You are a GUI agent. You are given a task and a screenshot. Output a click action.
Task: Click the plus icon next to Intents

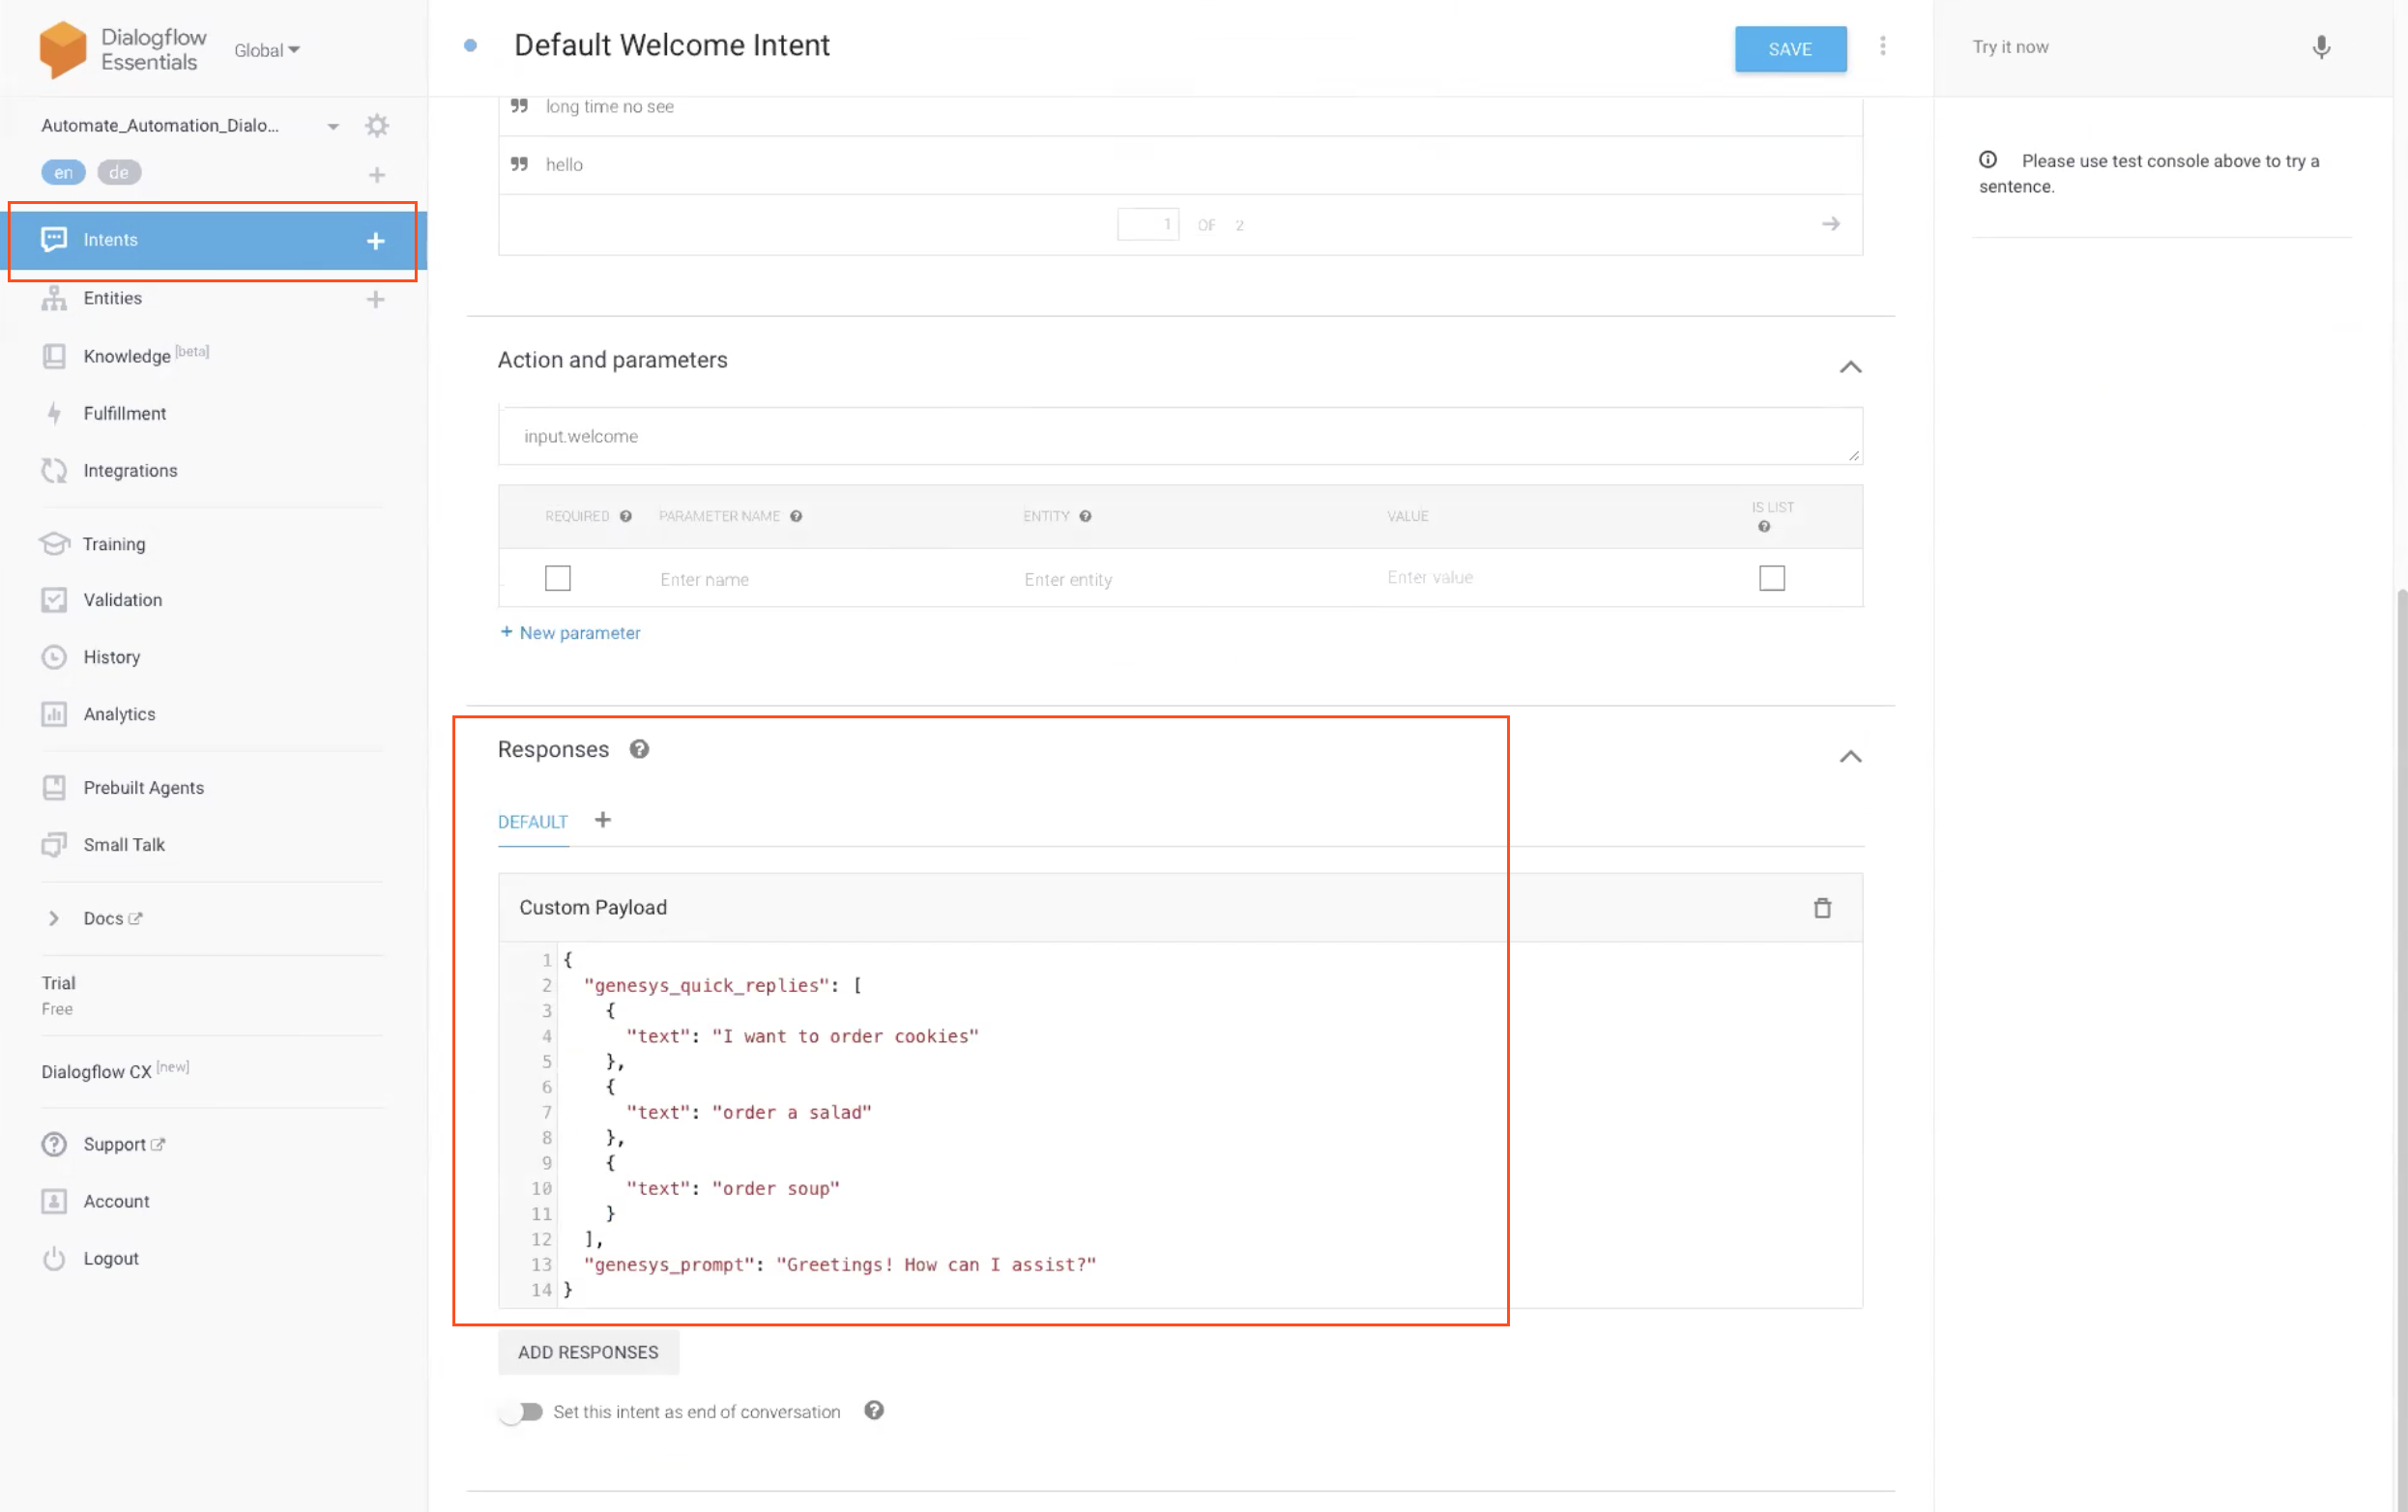pyautogui.click(x=375, y=241)
